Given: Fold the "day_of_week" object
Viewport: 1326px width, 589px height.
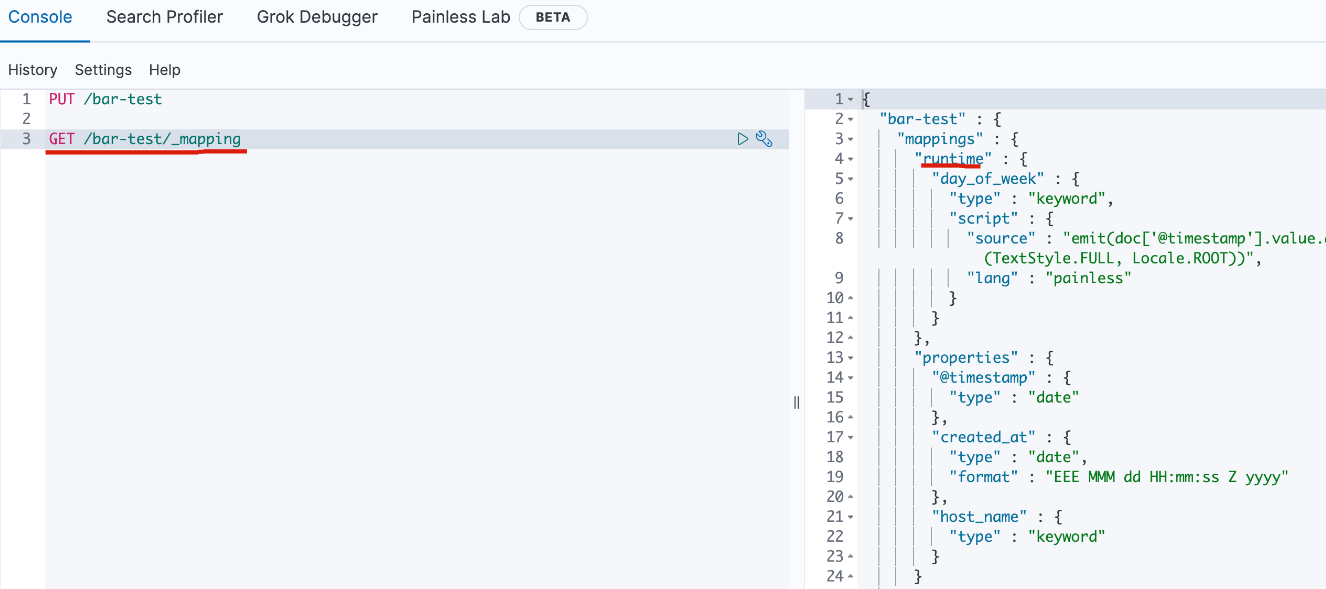Looking at the screenshot, I should pyautogui.click(x=850, y=179).
